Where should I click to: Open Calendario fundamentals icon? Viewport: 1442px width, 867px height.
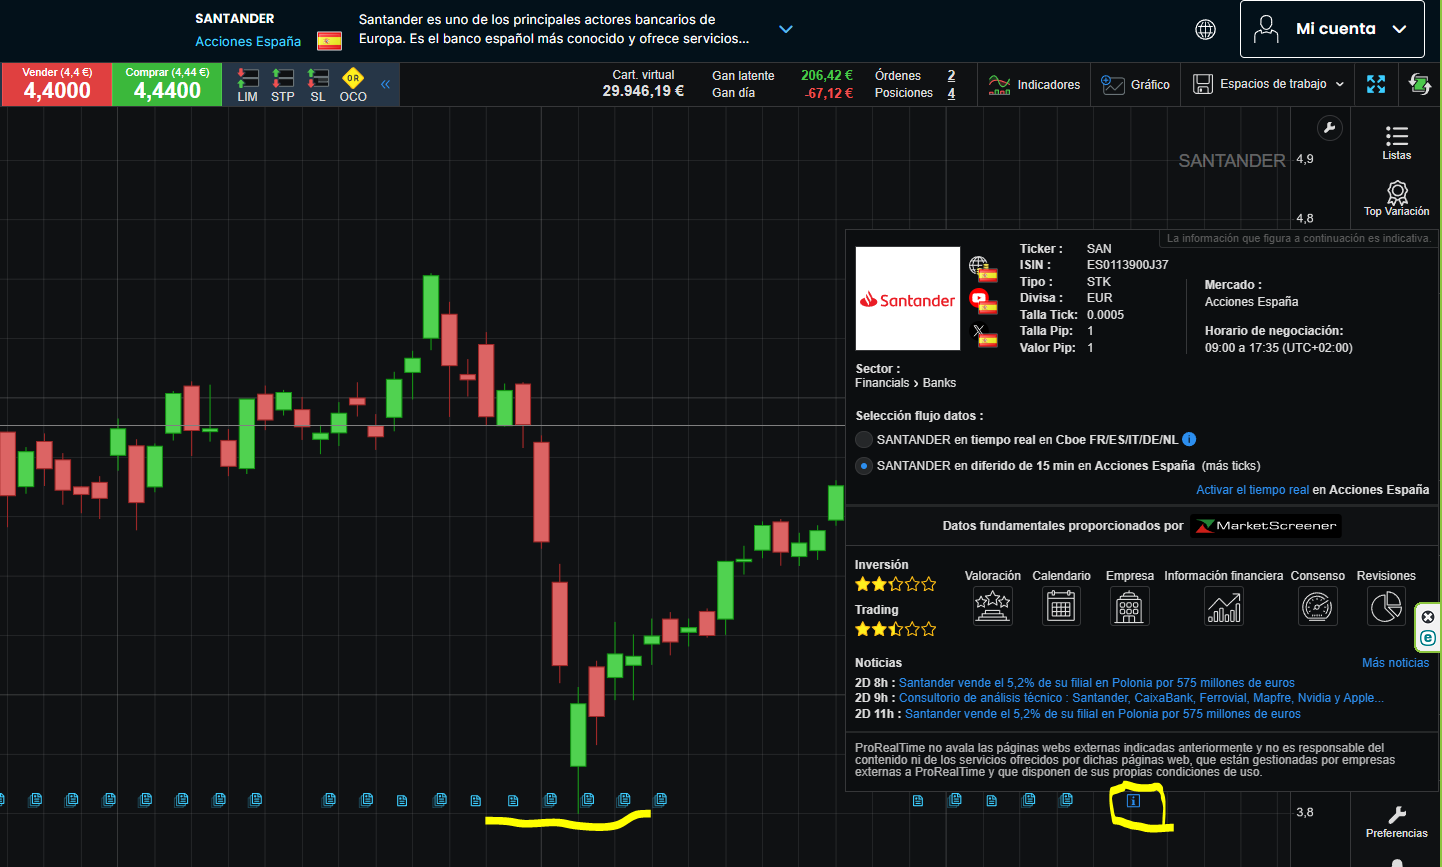1061,606
